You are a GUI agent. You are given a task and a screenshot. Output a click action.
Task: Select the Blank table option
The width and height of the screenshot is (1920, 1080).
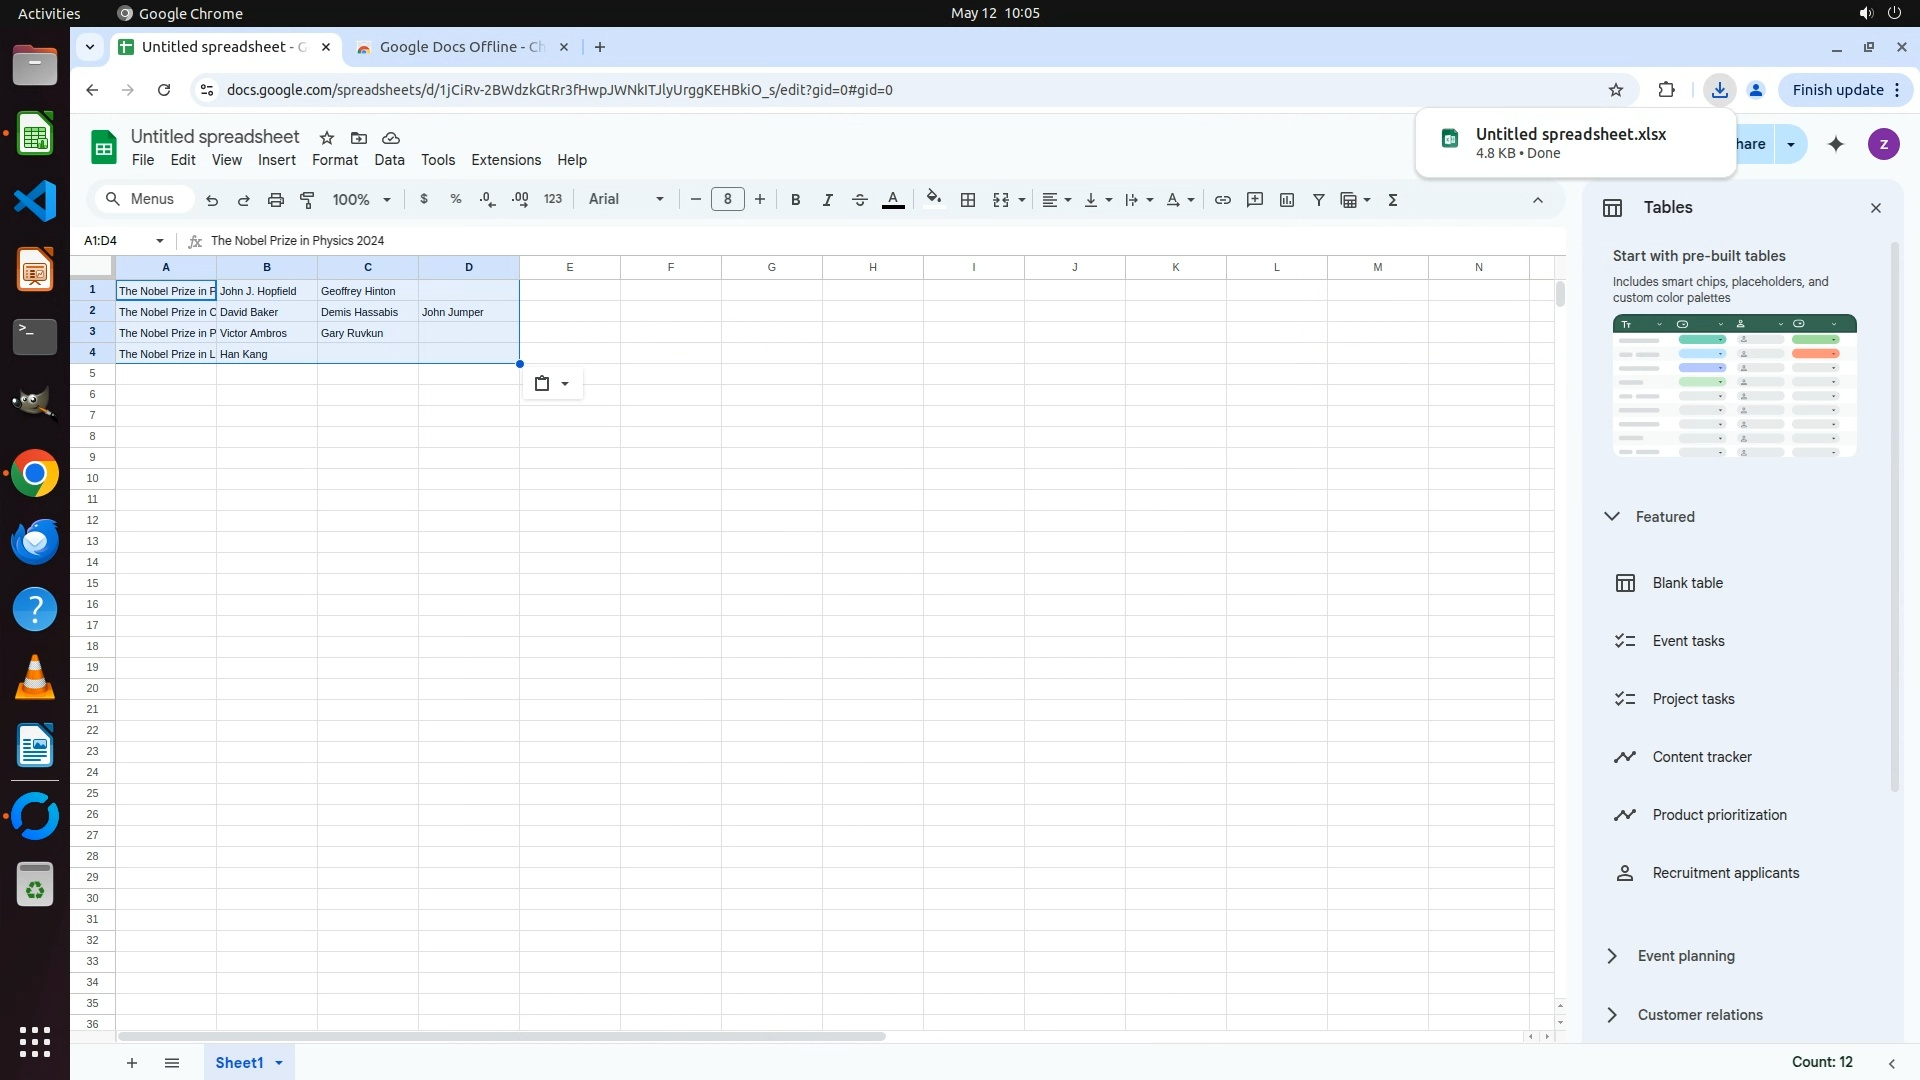(x=1687, y=583)
